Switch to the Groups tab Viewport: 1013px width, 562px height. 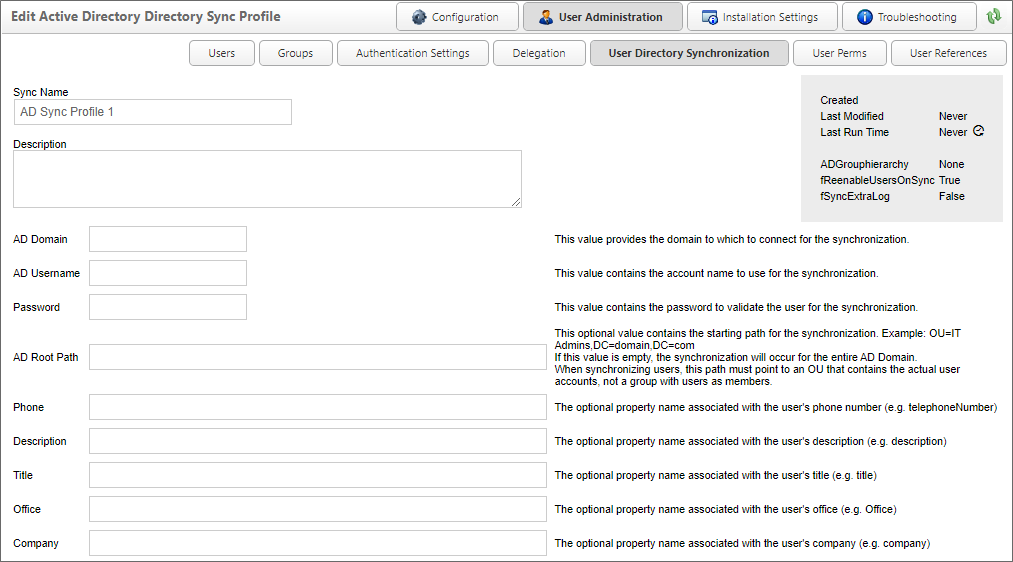click(x=295, y=53)
